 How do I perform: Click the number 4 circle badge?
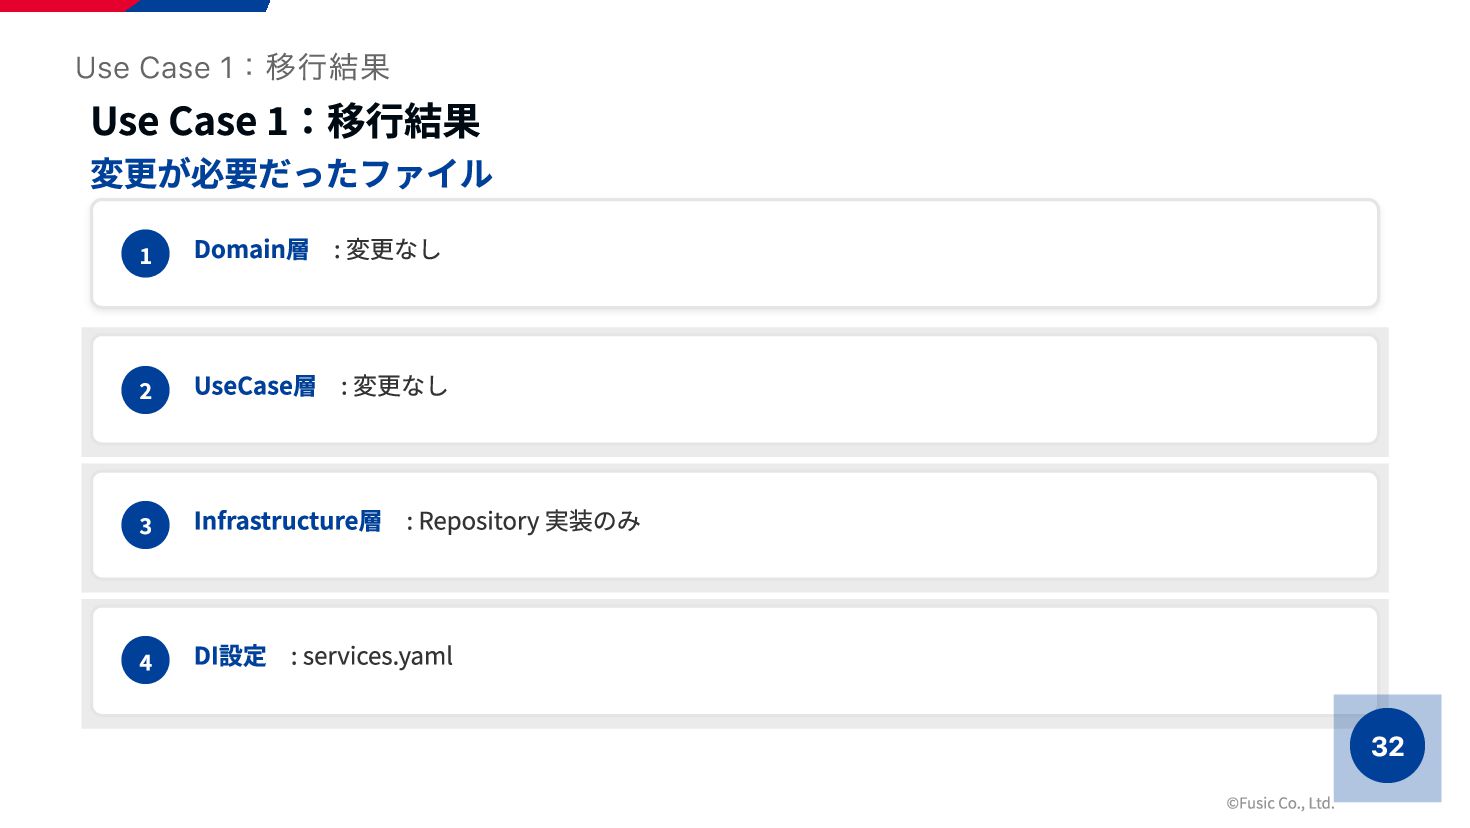click(x=145, y=661)
